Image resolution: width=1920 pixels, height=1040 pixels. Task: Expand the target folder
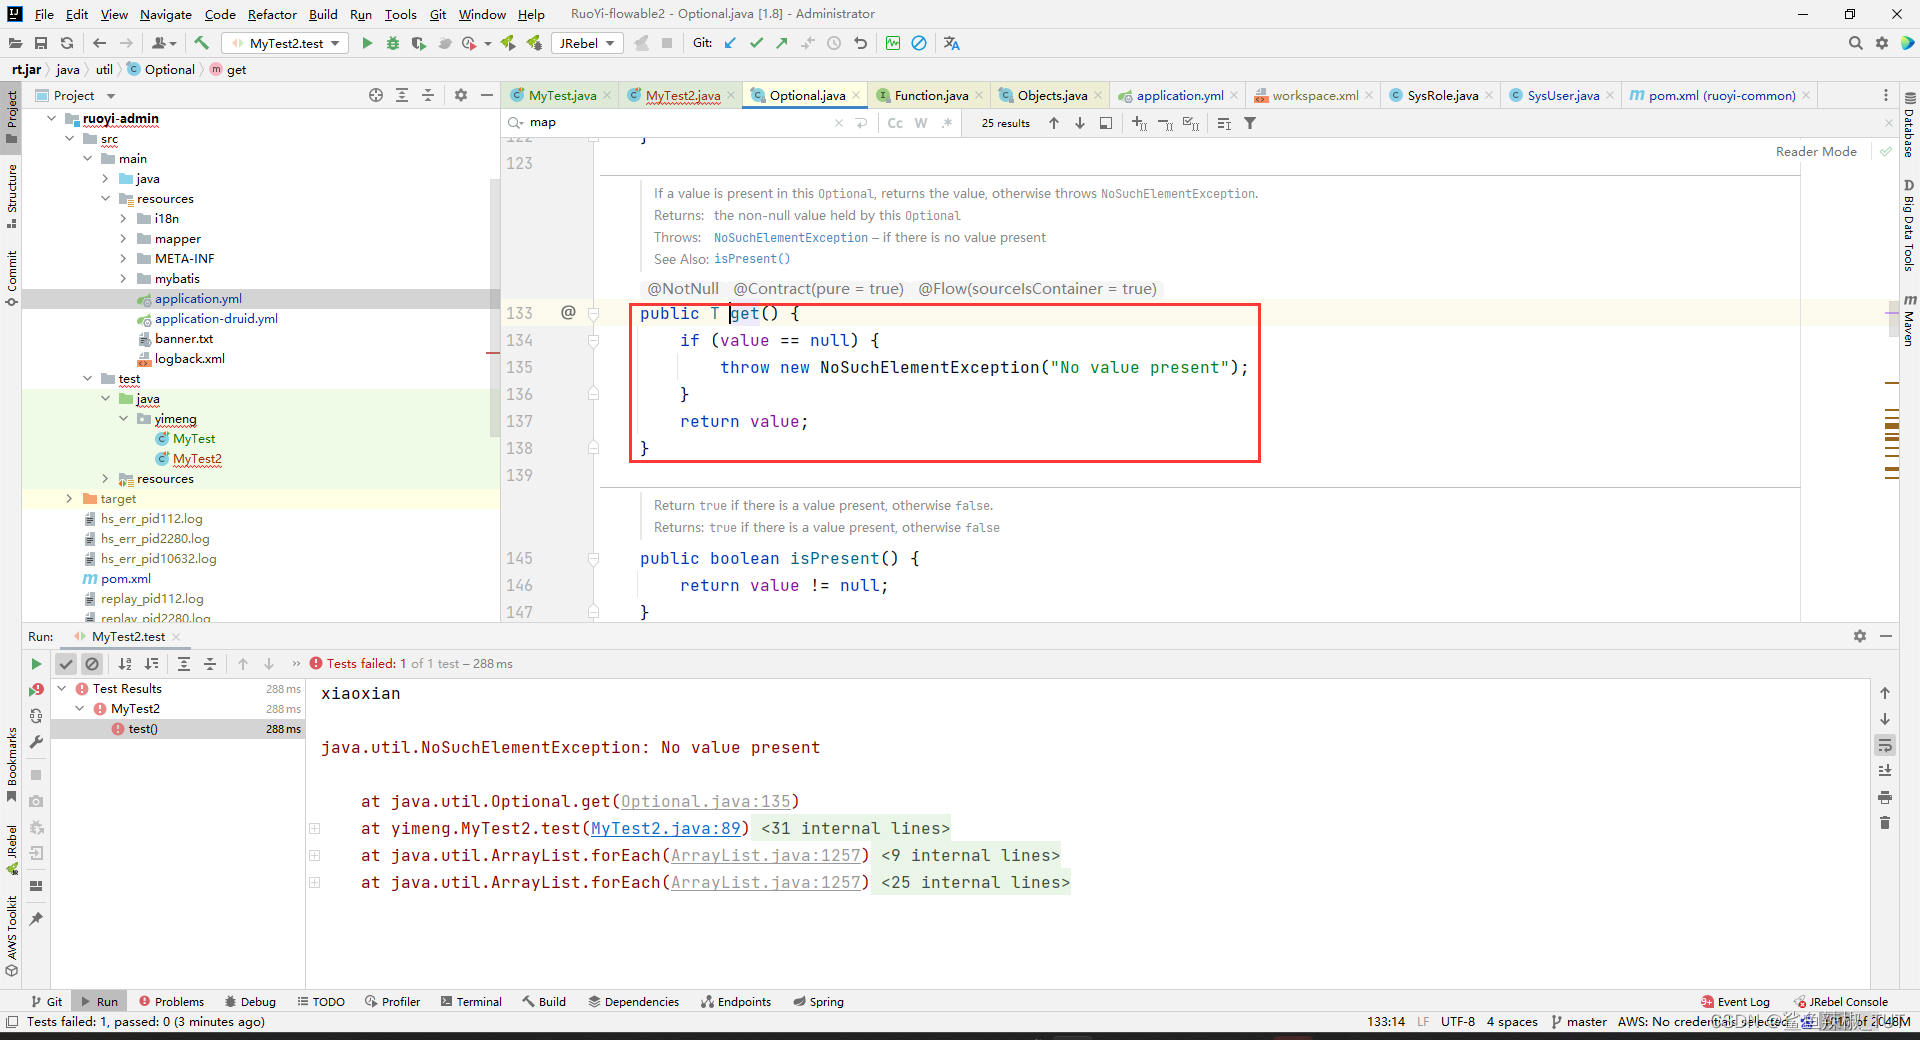point(70,499)
